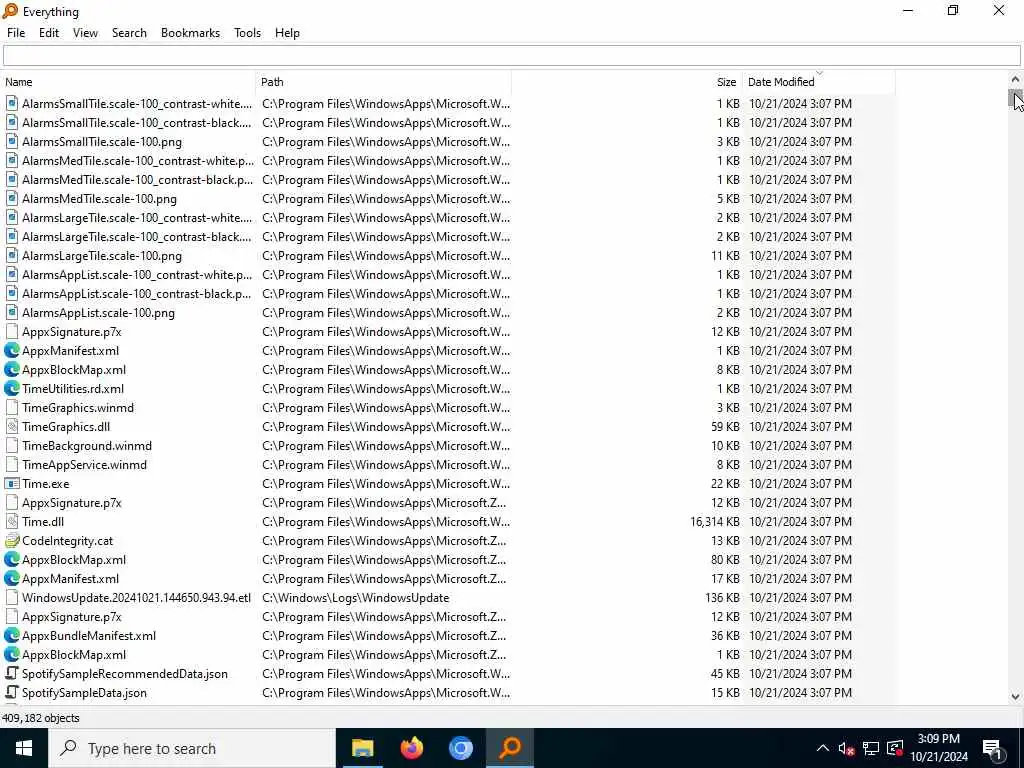
Task: Select the AlarmsMedTile.scale-100_contrast-black file name
Action: click(x=137, y=180)
